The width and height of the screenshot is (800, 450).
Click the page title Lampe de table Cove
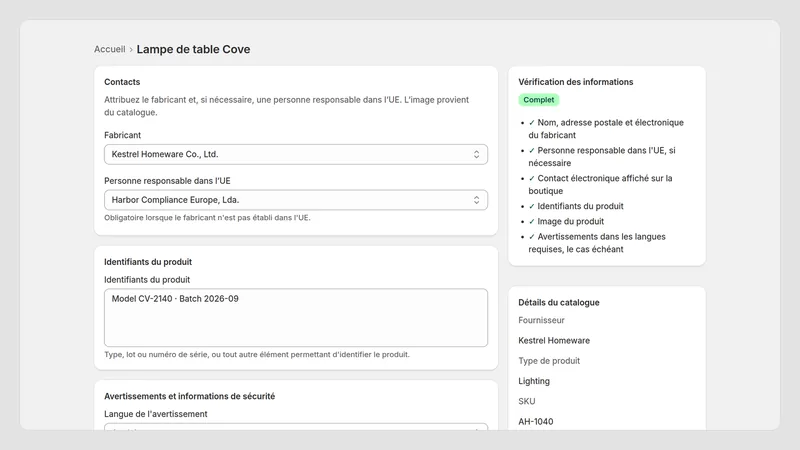point(193,49)
